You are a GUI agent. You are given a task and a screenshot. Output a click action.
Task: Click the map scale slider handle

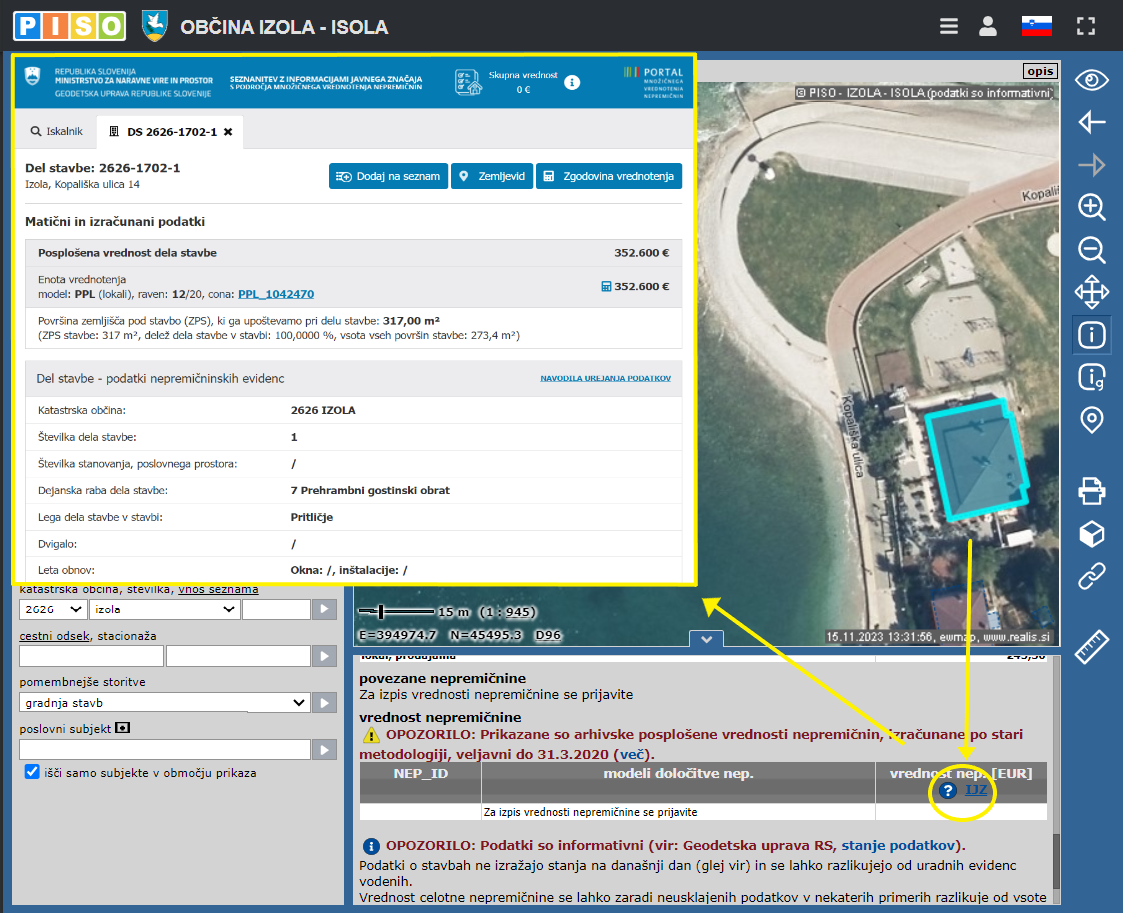(x=381, y=611)
